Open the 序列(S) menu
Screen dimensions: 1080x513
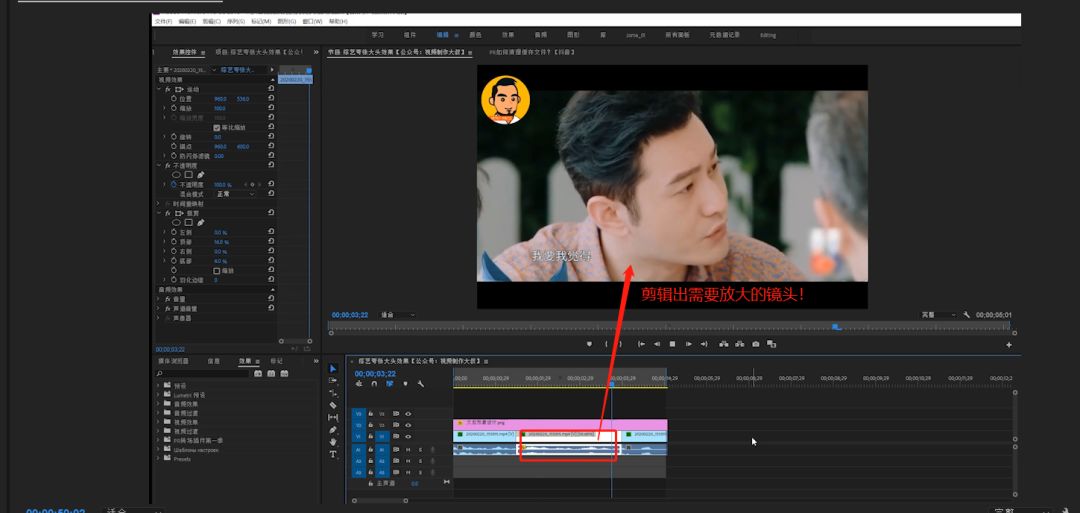[x=236, y=21]
